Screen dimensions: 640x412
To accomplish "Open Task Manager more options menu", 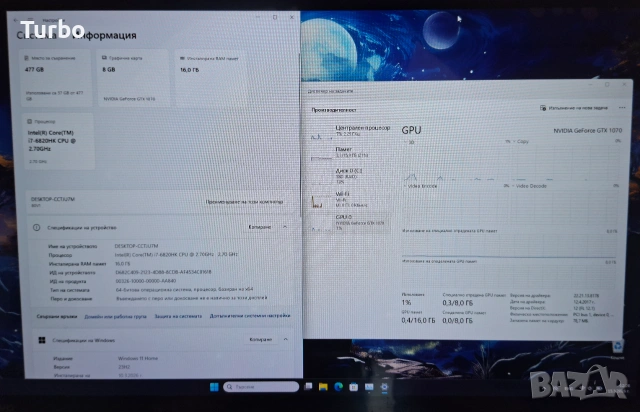I will [x=622, y=108].
